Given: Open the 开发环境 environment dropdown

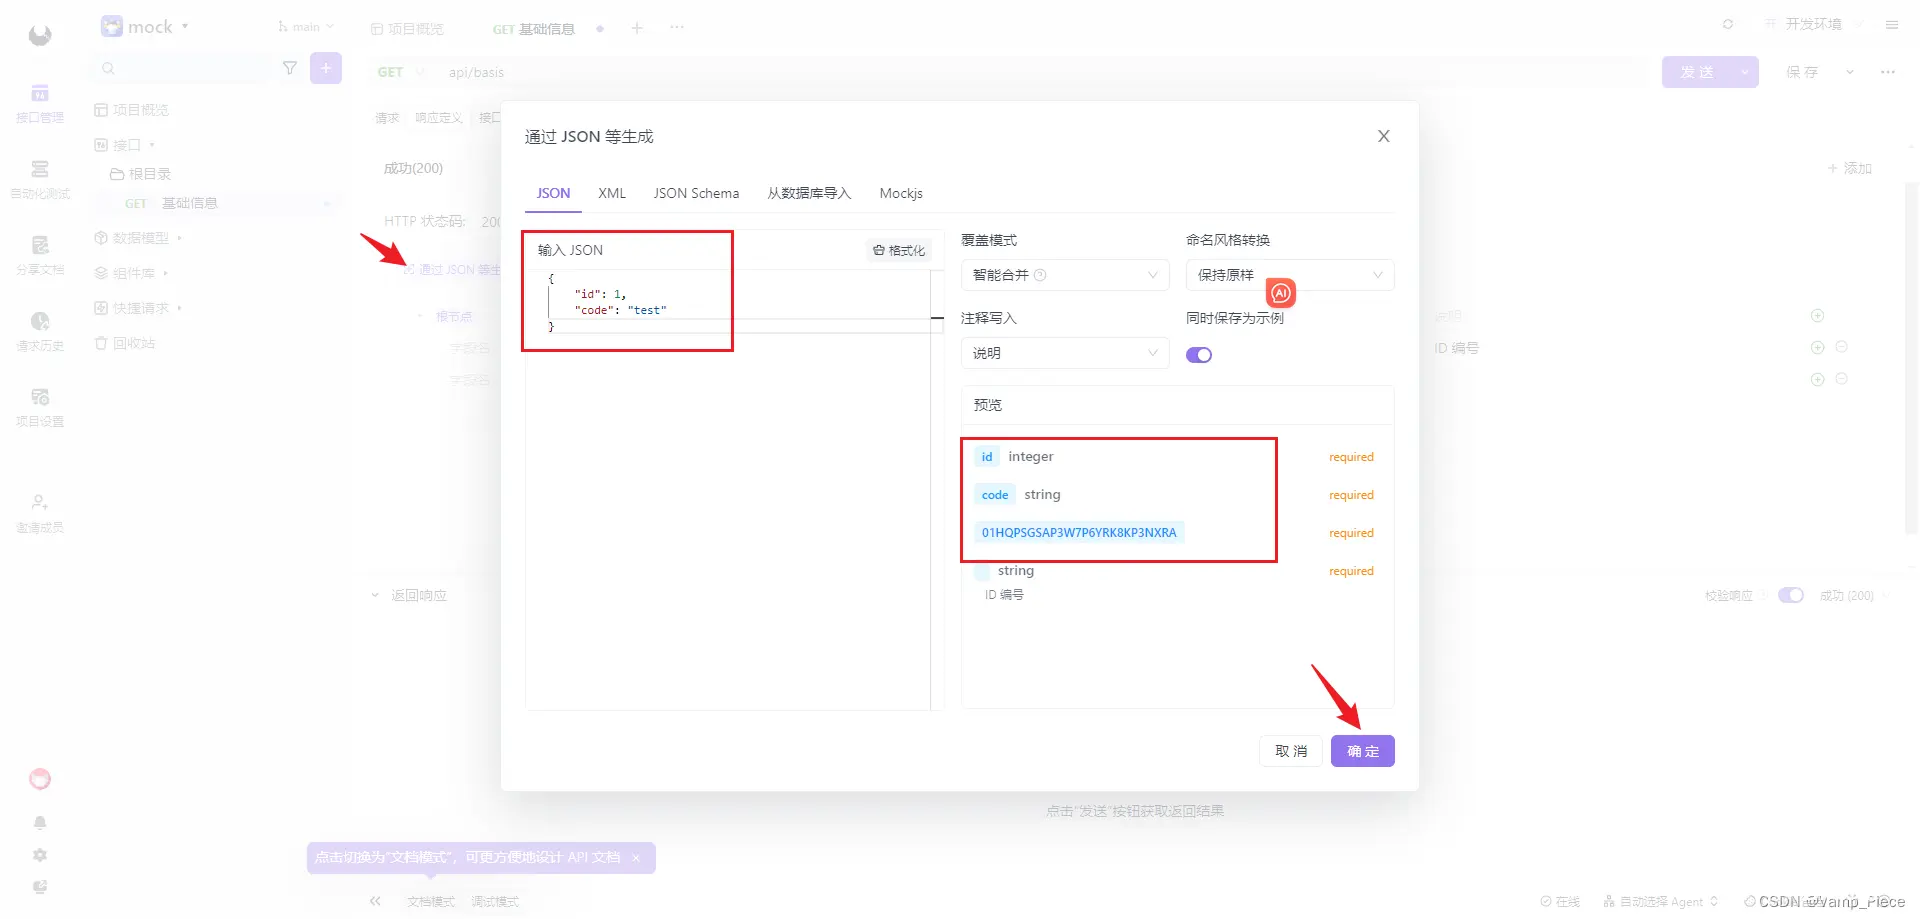Looking at the screenshot, I should coord(1815,24).
